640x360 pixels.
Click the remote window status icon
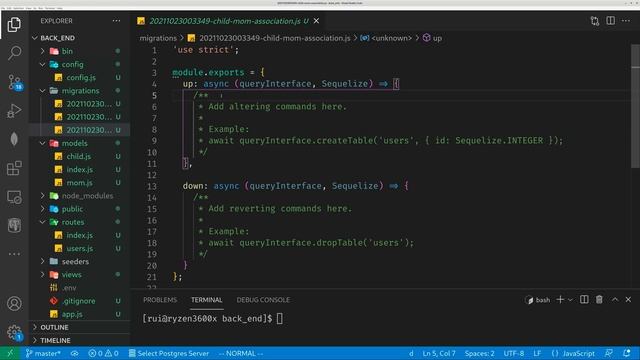[10, 353]
